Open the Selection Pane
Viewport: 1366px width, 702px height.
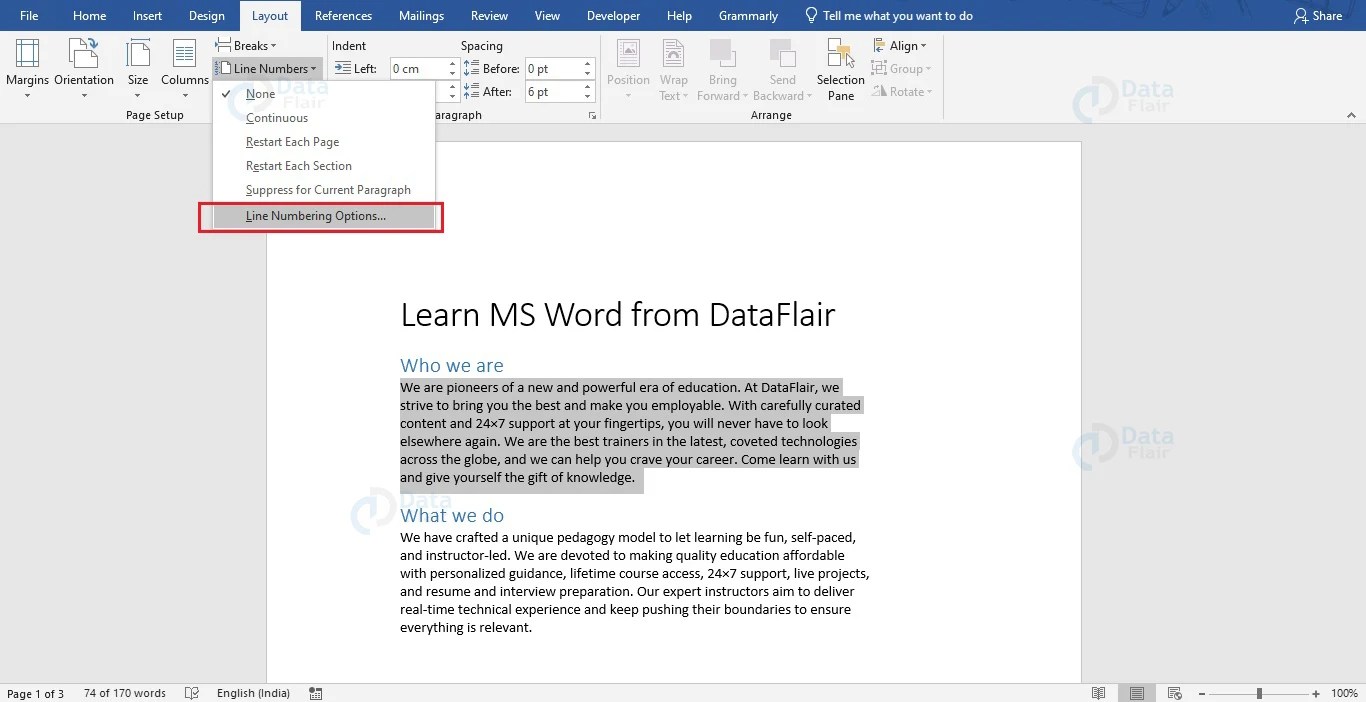pyautogui.click(x=840, y=68)
